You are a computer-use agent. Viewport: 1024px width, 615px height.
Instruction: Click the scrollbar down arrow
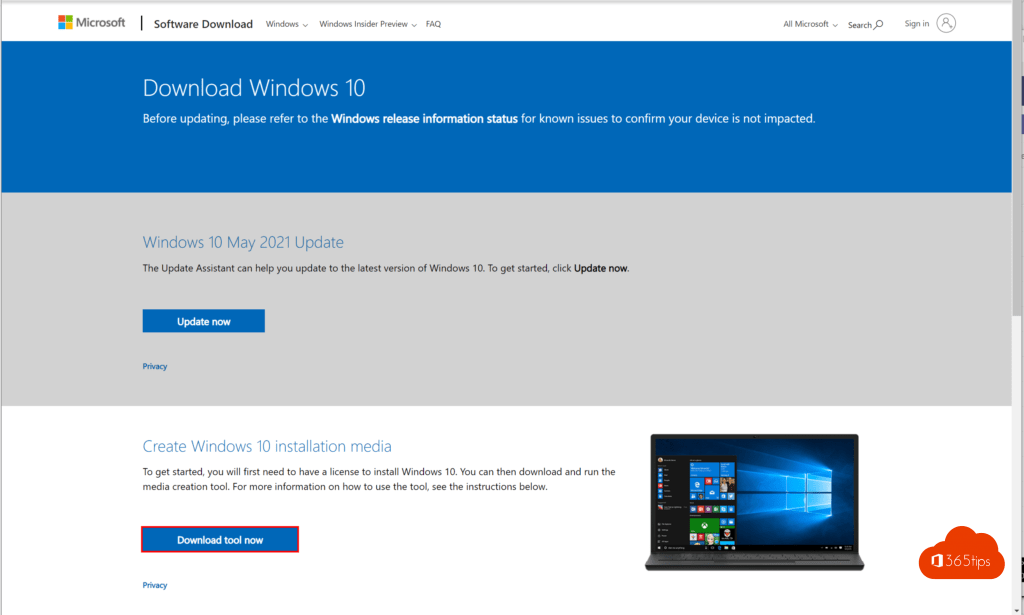(1018, 608)
